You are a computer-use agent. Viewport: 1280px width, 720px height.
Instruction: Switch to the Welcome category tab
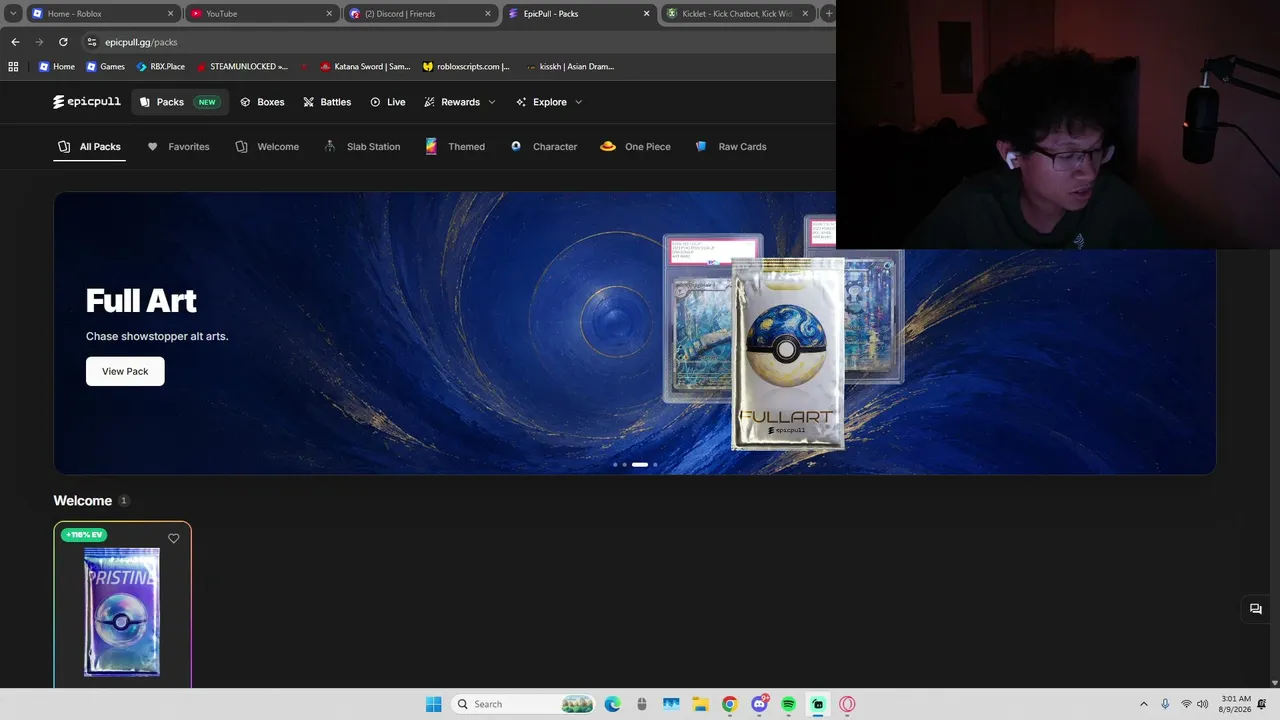(267, 147)
